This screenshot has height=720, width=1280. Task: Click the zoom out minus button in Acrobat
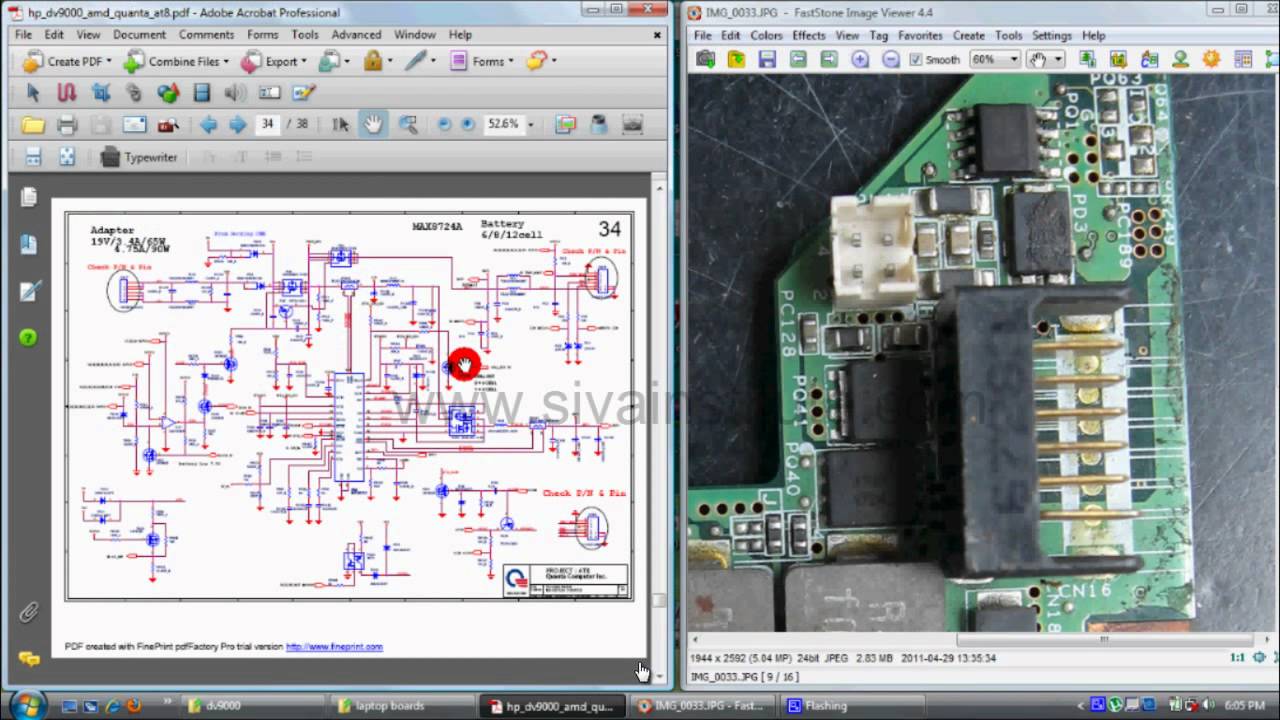click(444, 125)
